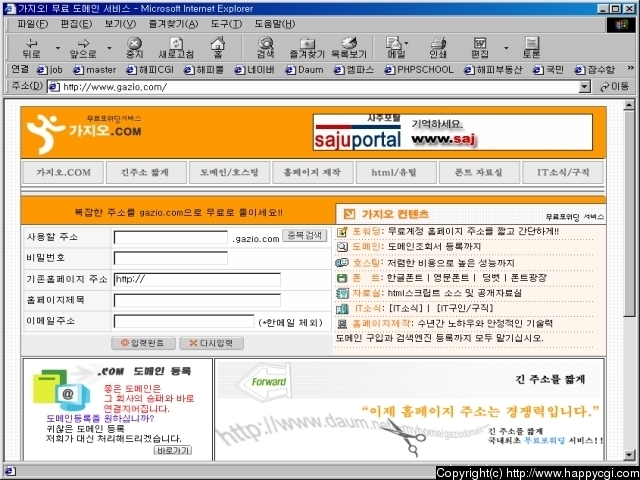Click the 중복검색 duplicate check button
640x480 pixels.
click(304, 236)
